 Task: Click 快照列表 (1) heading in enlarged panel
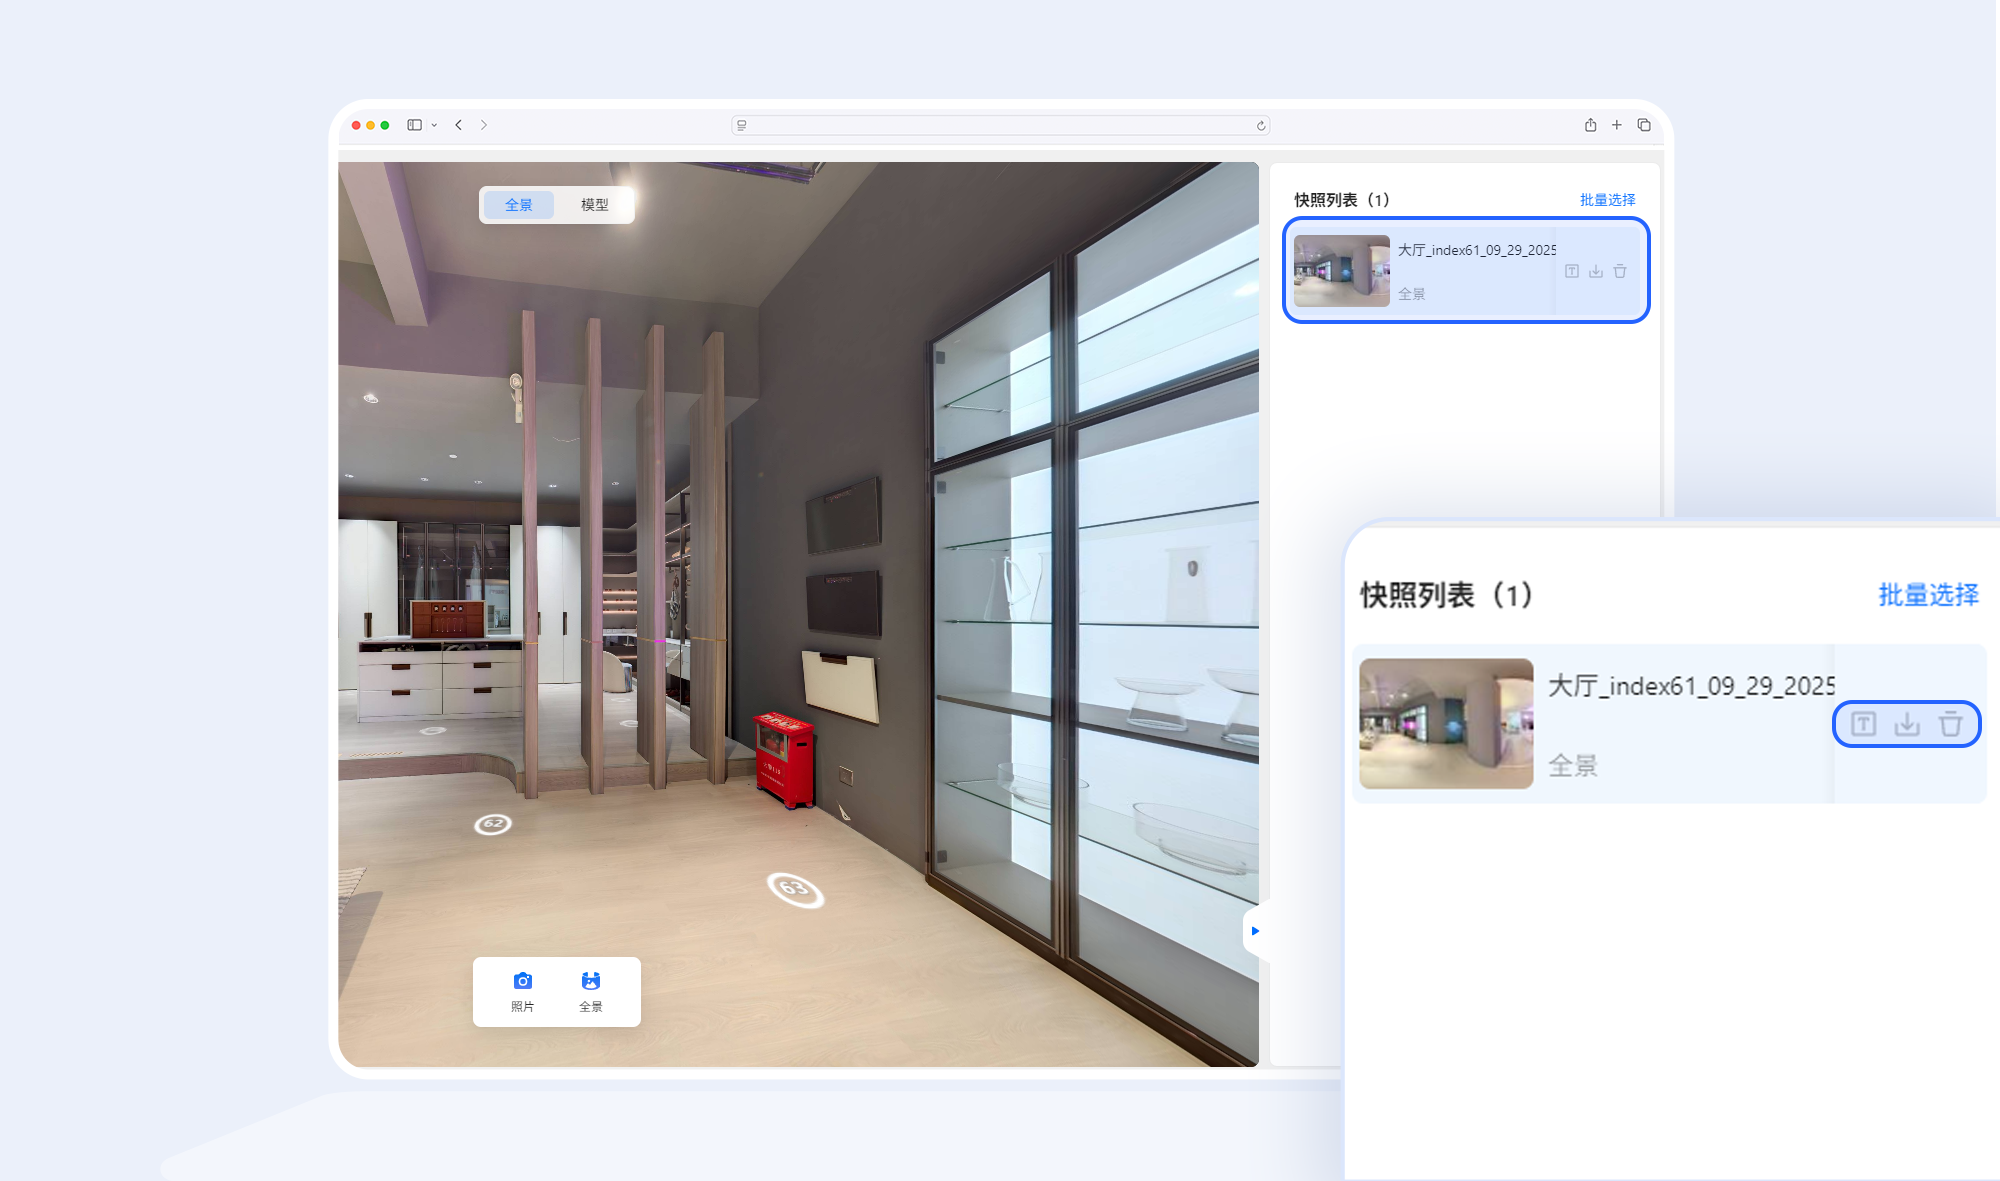click(x=1447, y=595)
